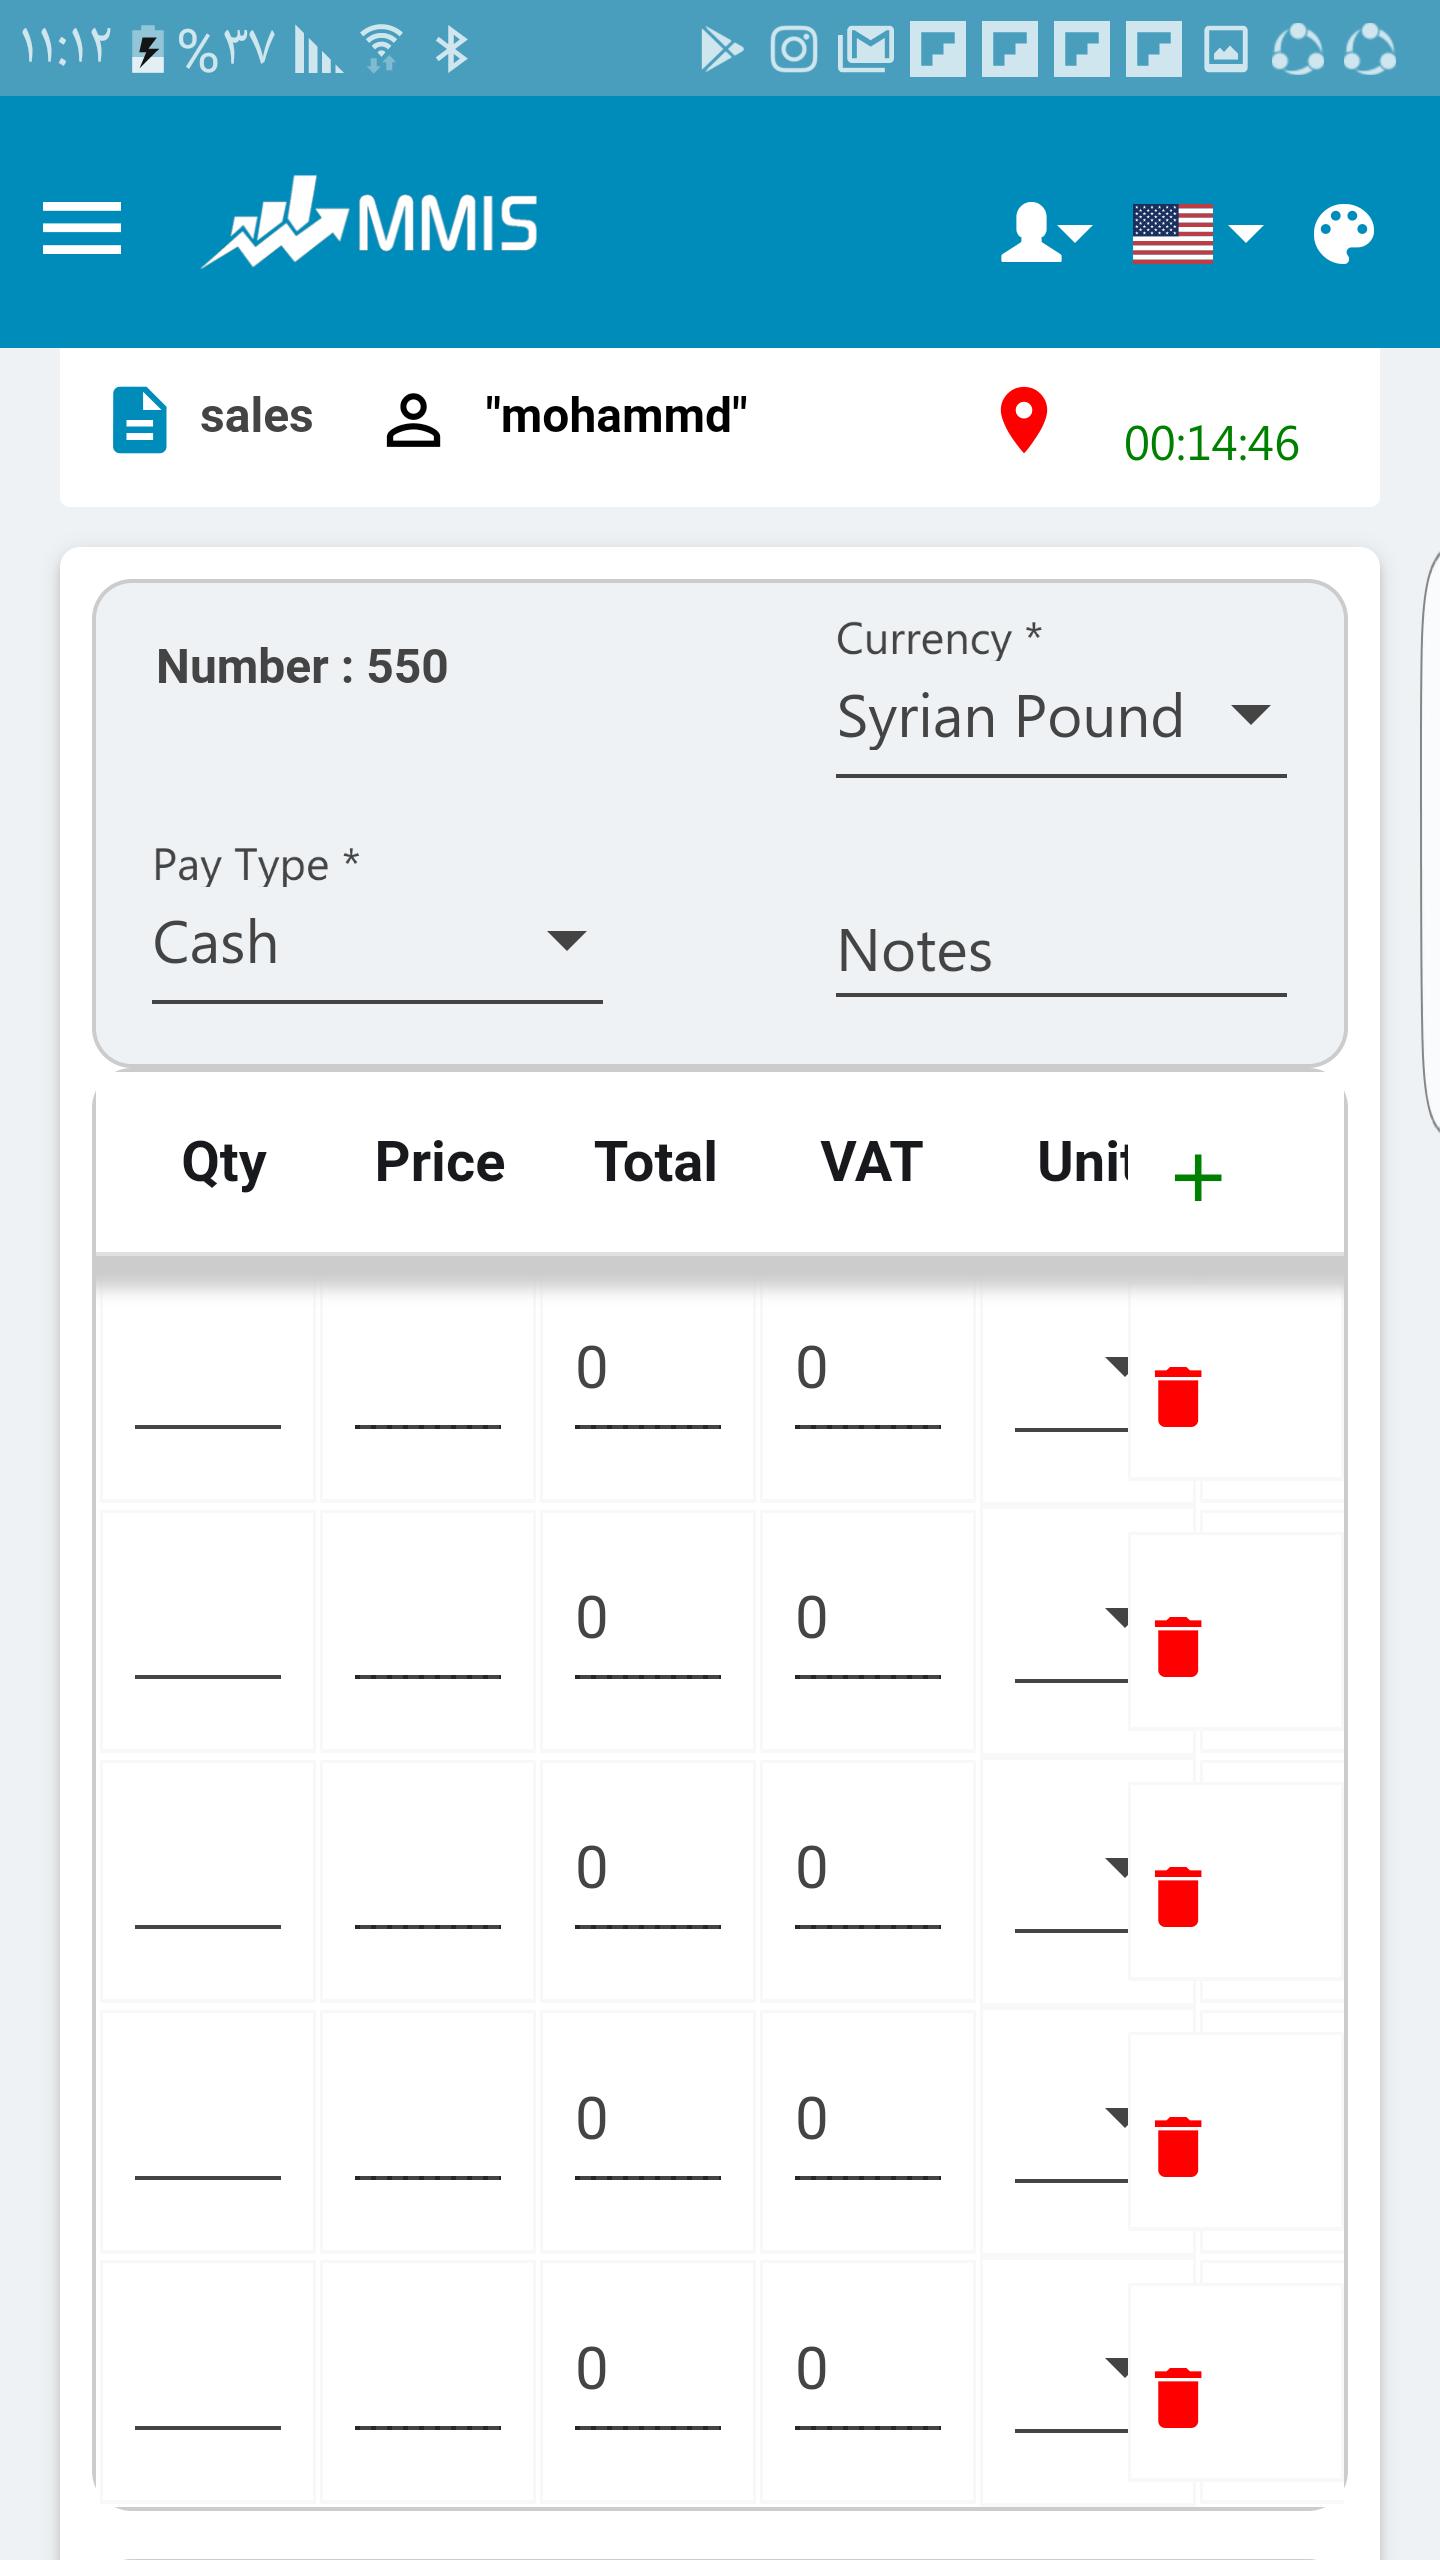
Task: Click the red location pin icon
Action: pos(1024,420)
